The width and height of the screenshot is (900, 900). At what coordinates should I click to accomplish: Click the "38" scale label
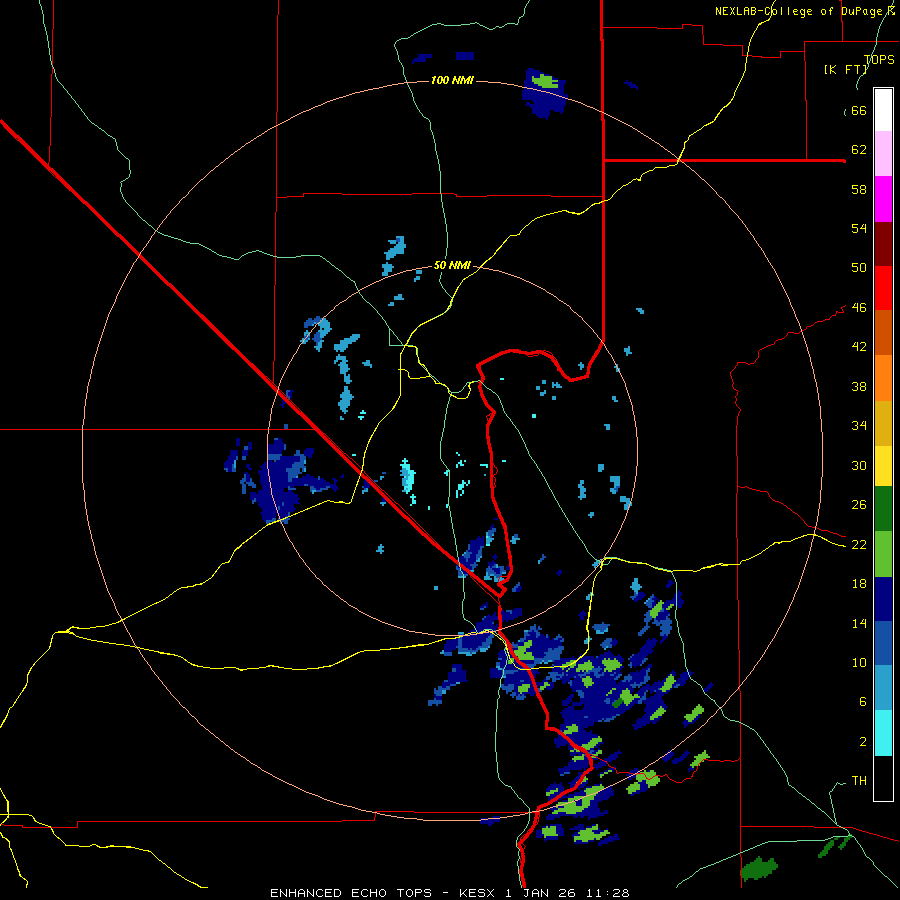tap(859, 386)
